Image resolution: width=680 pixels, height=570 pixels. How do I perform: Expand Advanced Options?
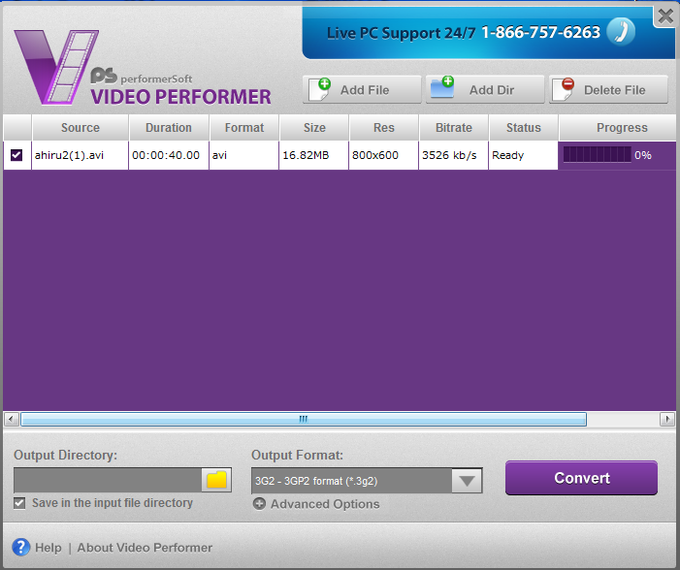coord(316,504)
